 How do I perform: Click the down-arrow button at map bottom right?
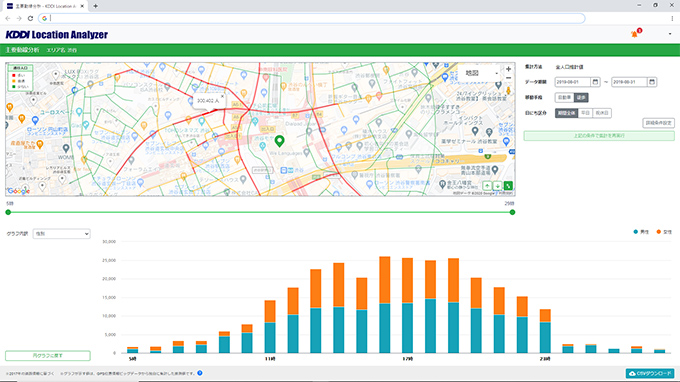point(497,186)
